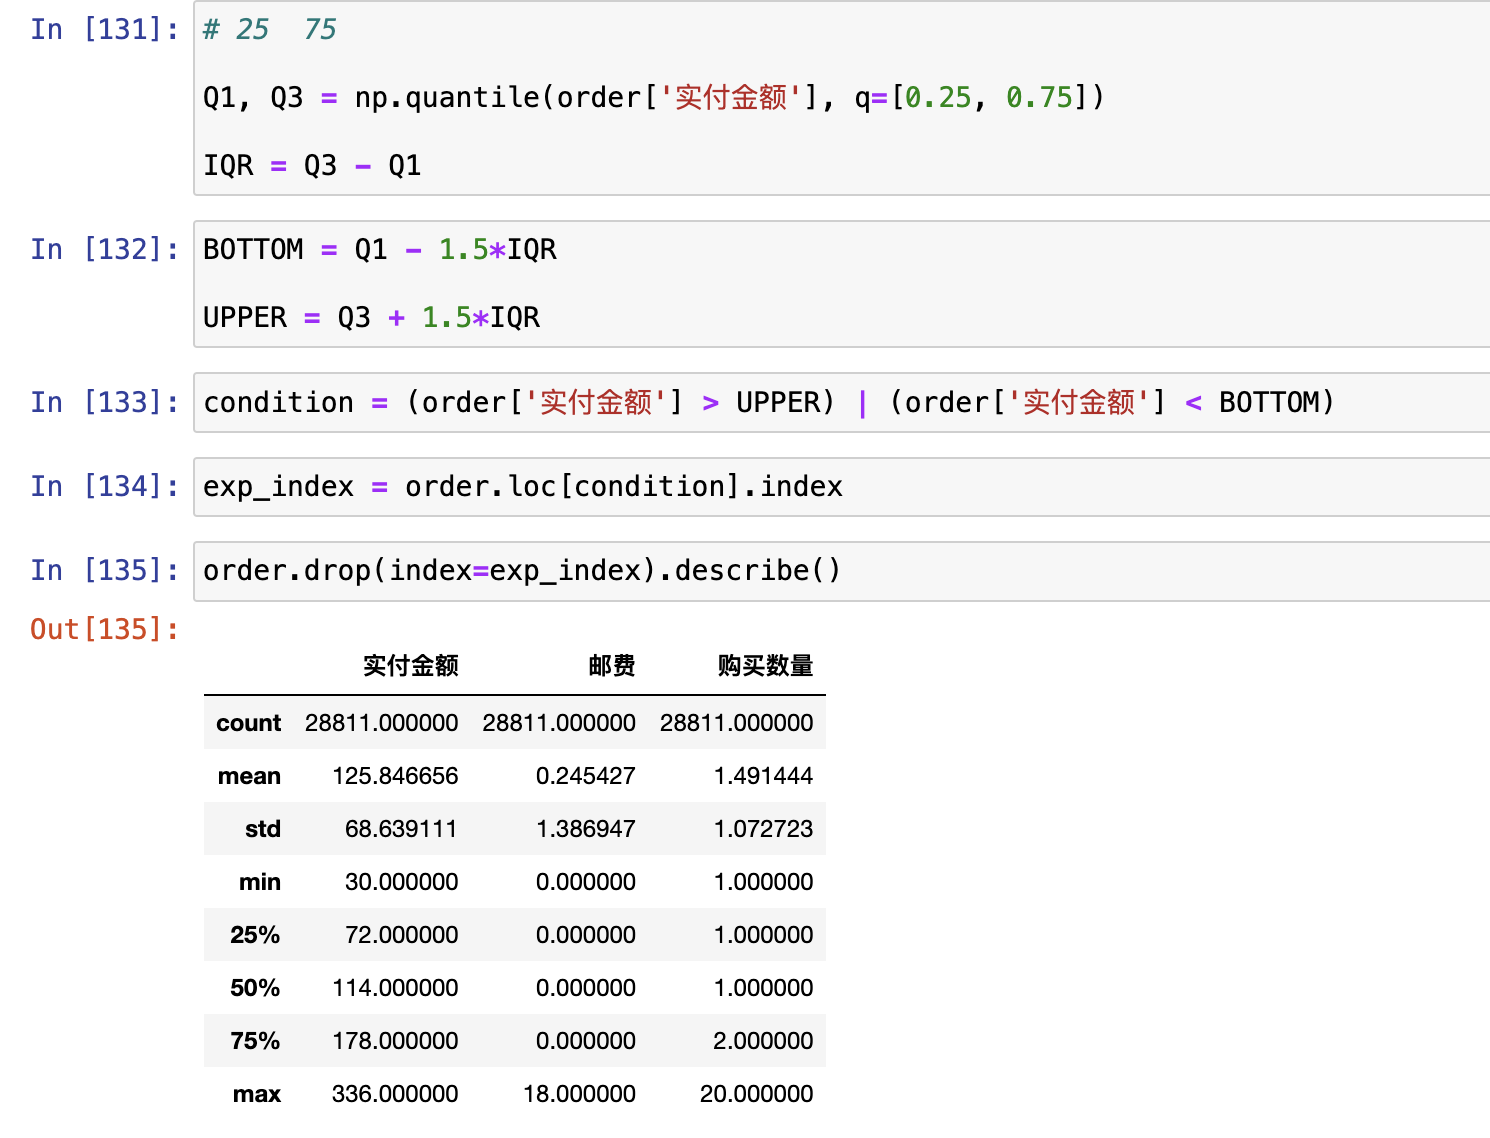Image resolution: width=1490 pixels, height=1138 pixels.
Task: Click the In [133] prompt label
Action: [x=104, y=403]
